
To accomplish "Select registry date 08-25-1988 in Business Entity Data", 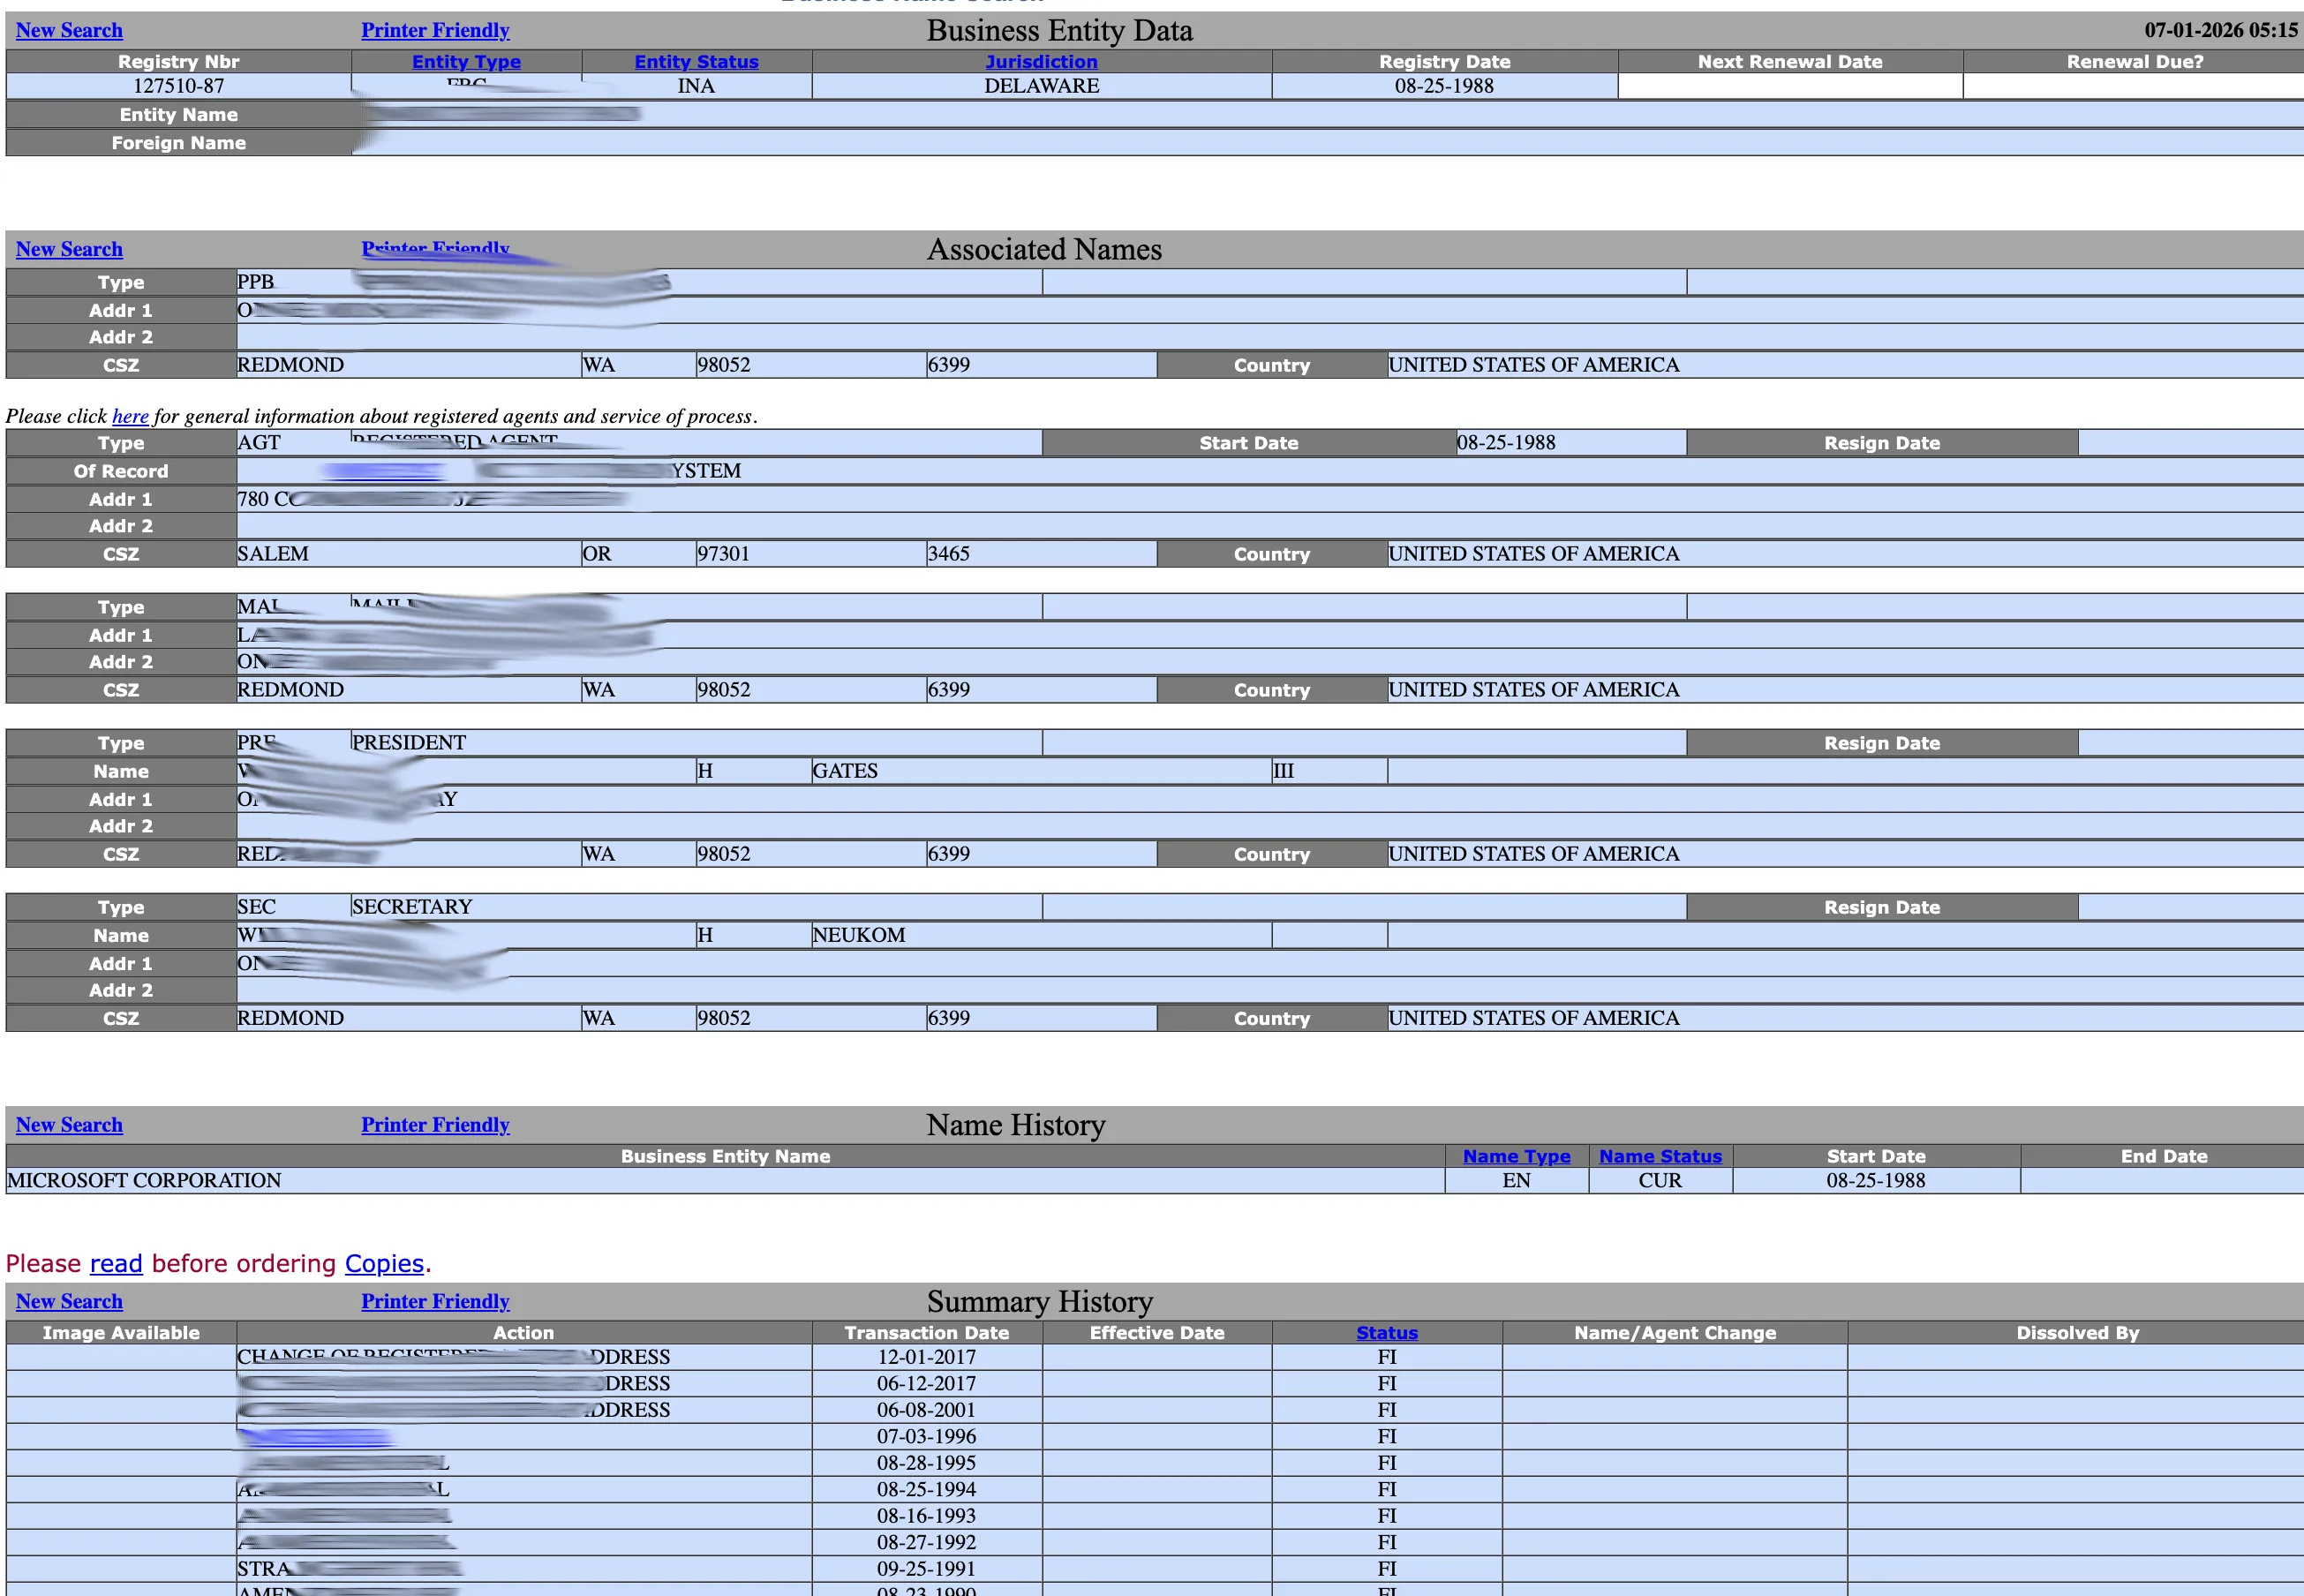I will (x=1444, y=86).
